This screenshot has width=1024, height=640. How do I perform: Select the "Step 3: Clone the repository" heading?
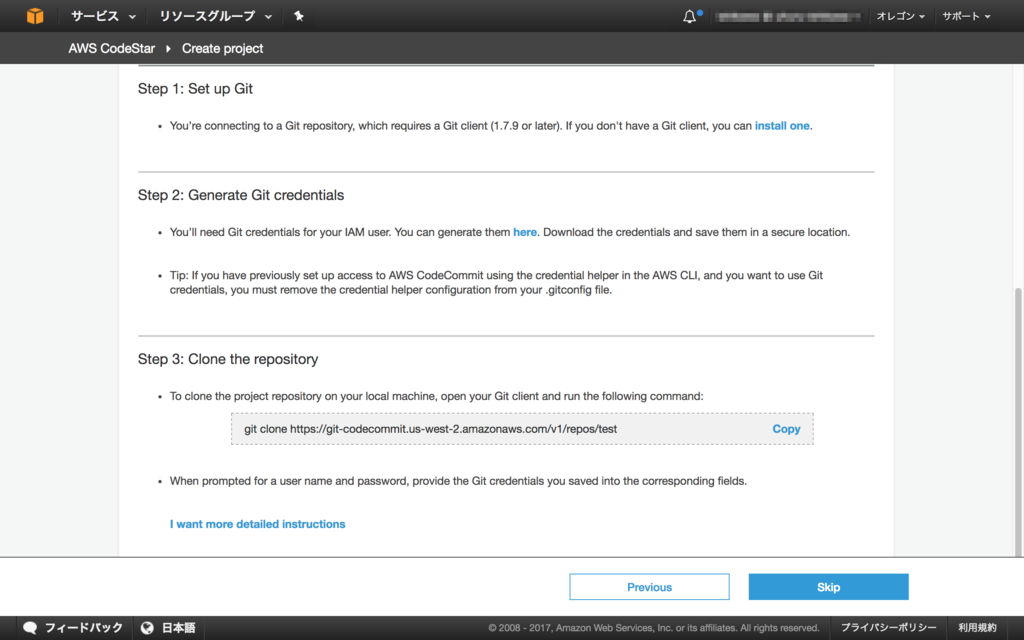228,359
